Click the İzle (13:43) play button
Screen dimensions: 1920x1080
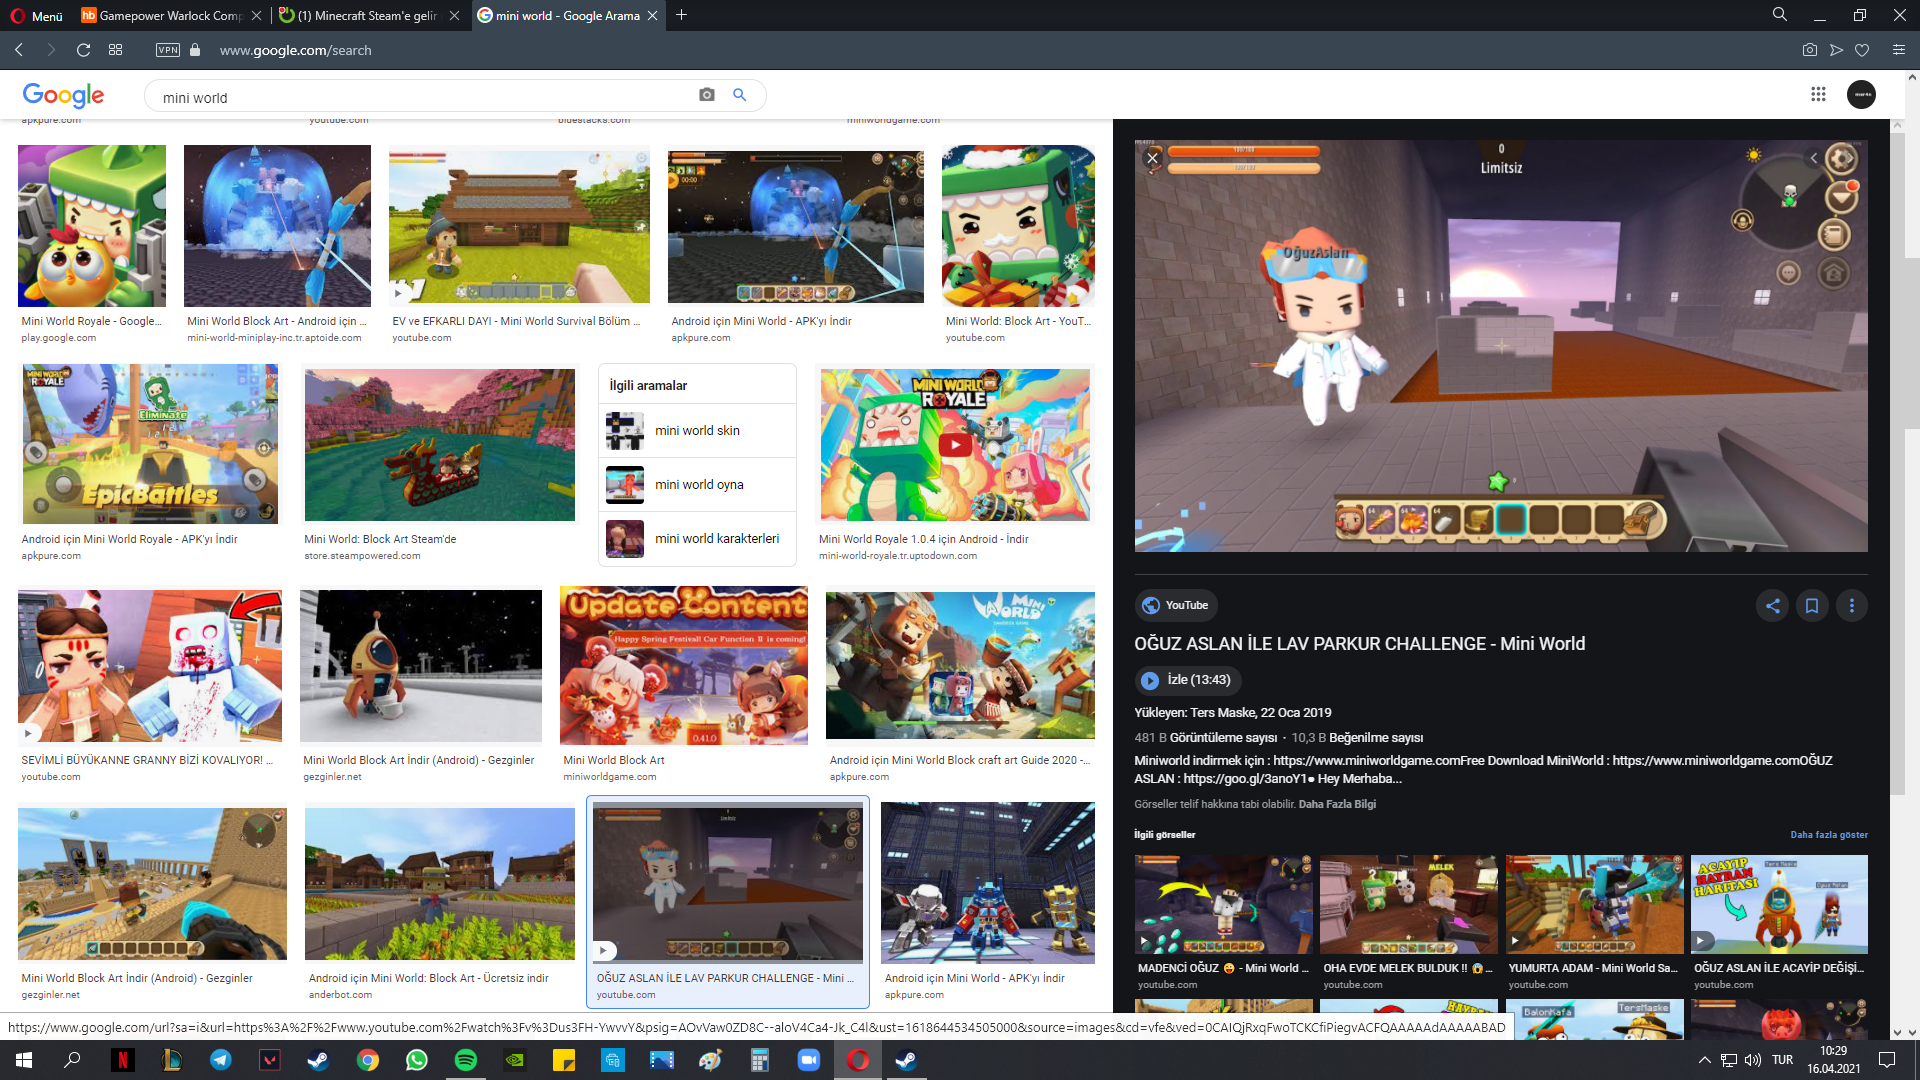[x=1187, y=680]
